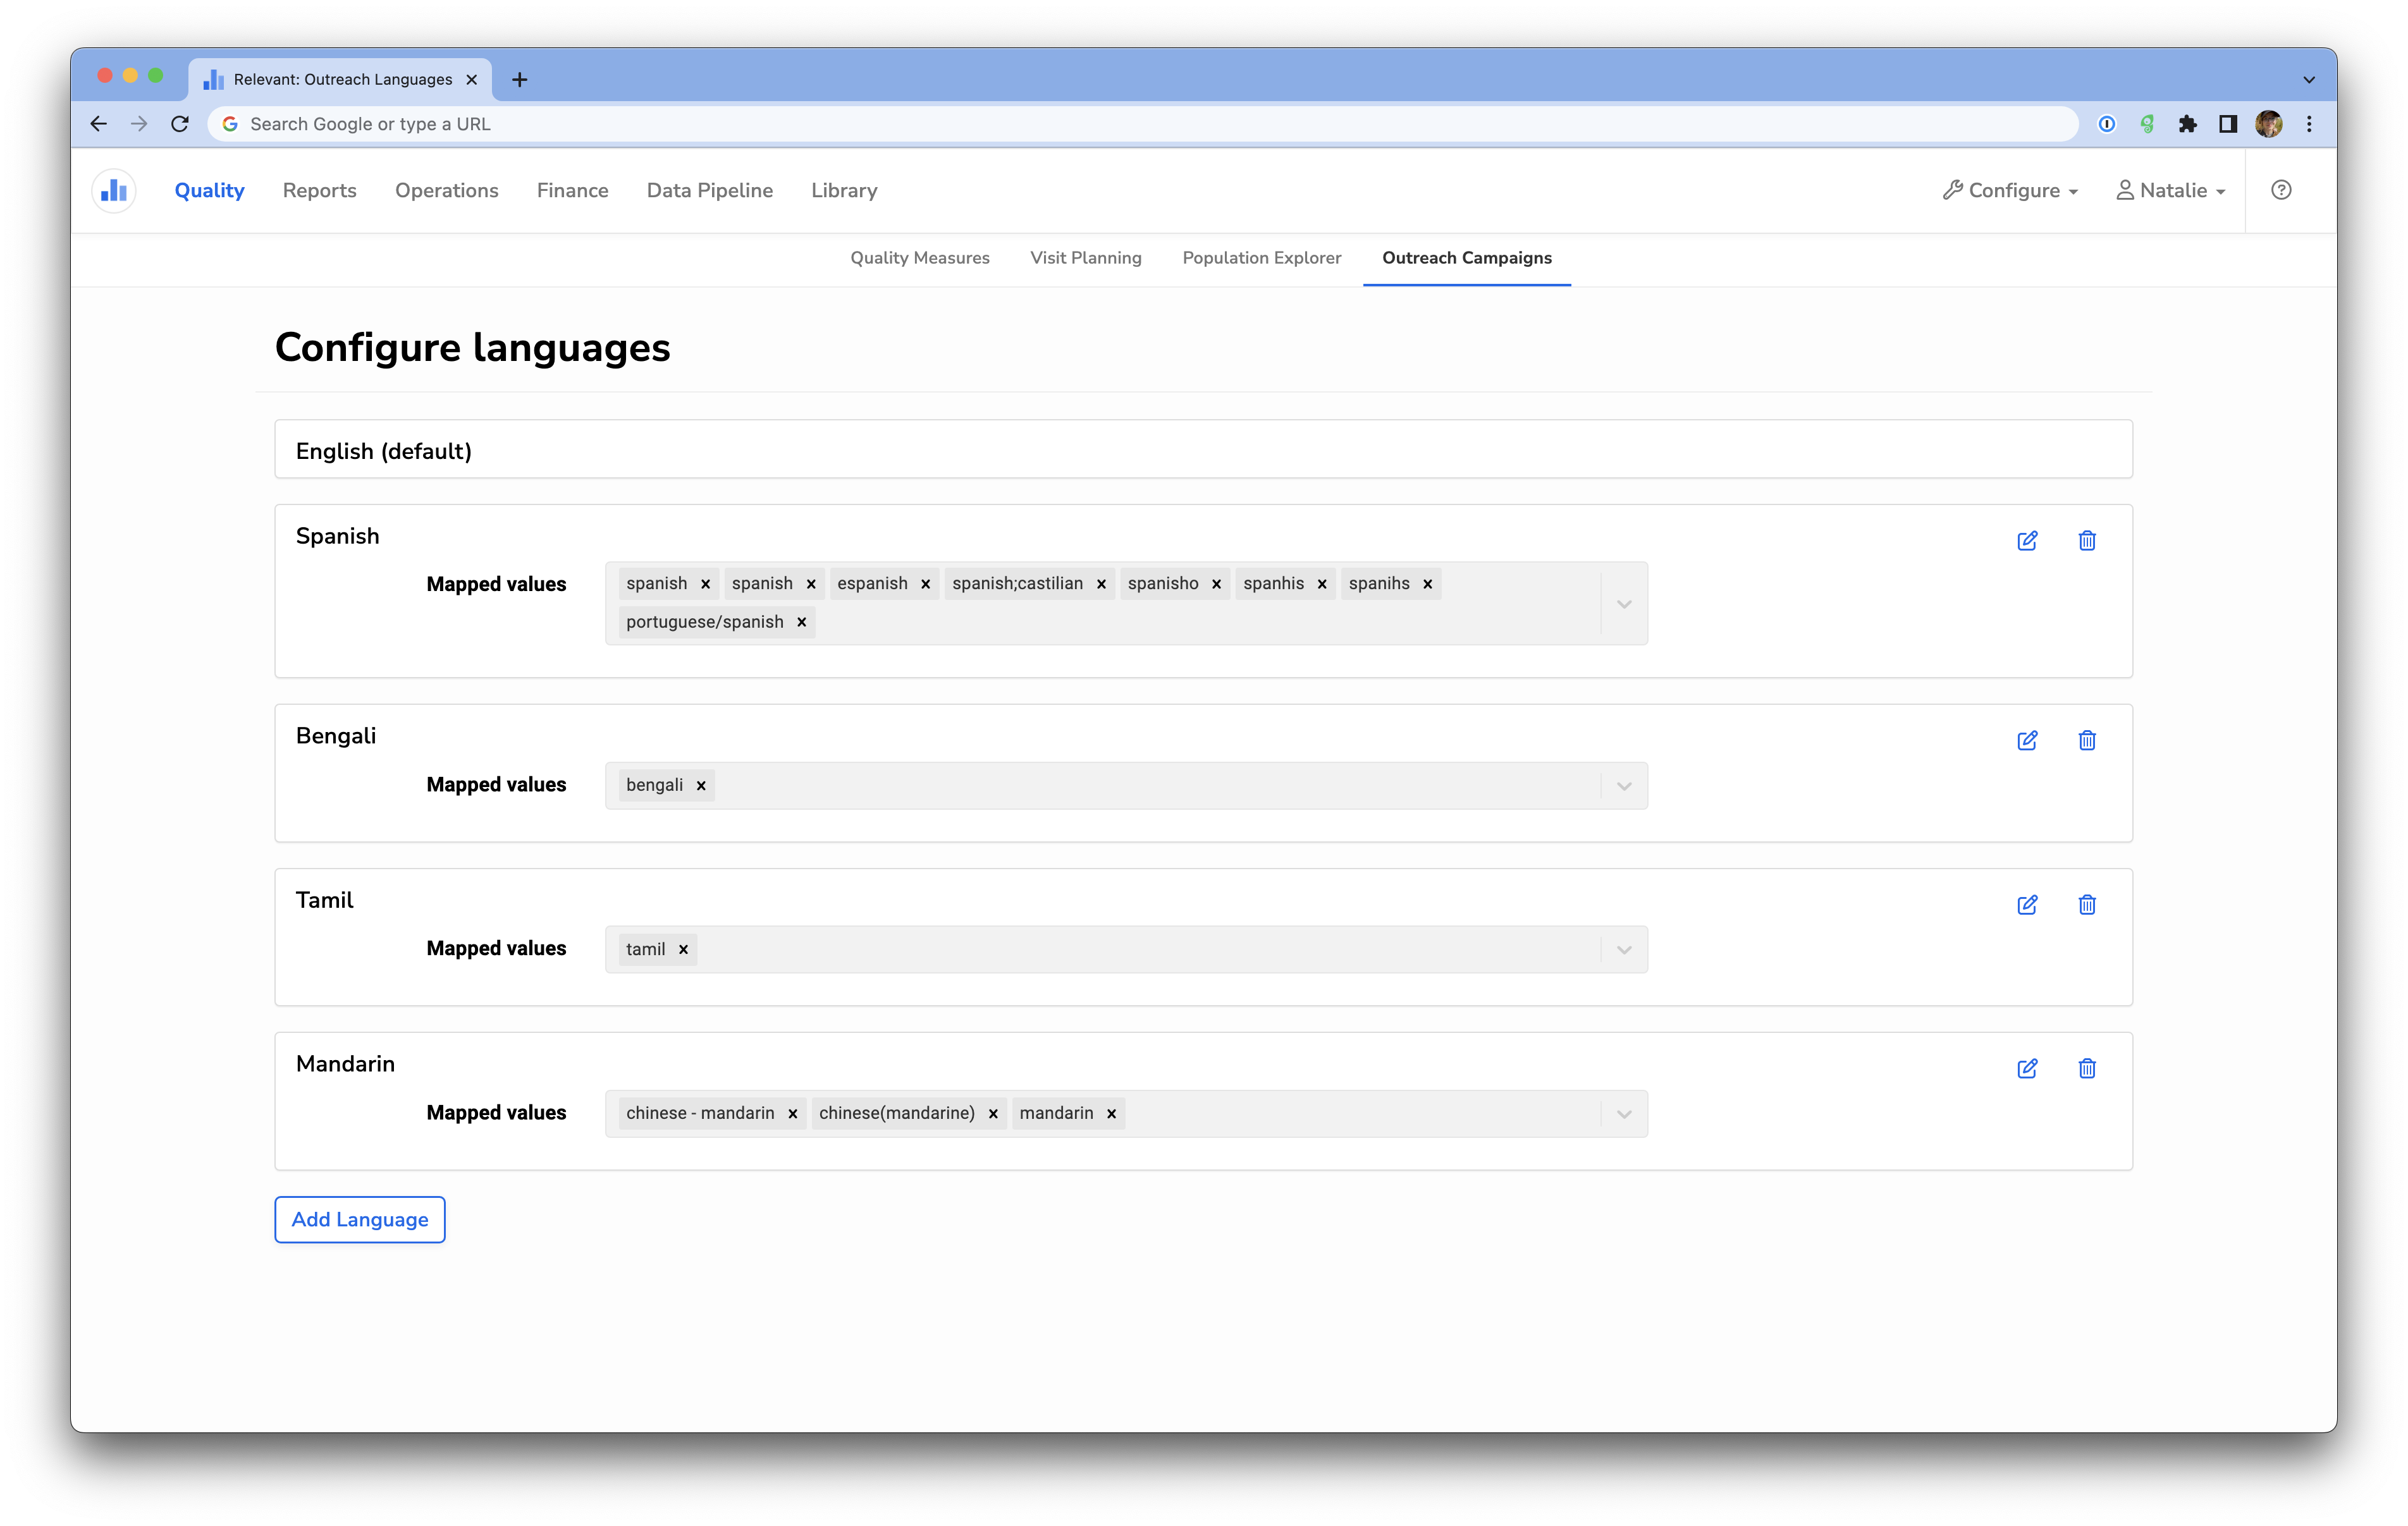Remove the espanish mapped value
This screenshot has height=1526, width=2408.
(926, 584)
